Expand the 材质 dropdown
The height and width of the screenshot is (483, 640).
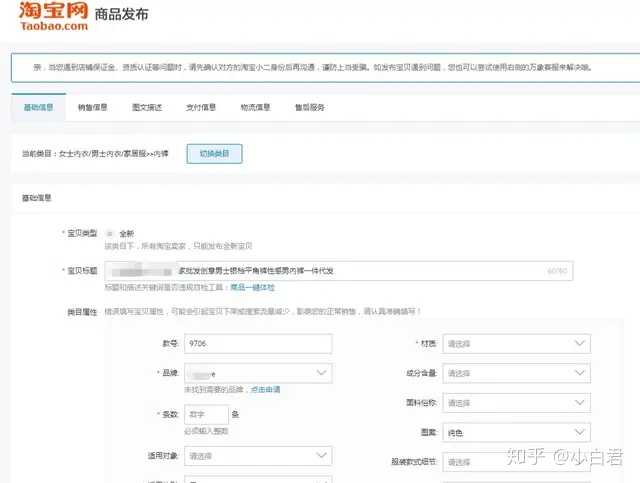(516, 344)
